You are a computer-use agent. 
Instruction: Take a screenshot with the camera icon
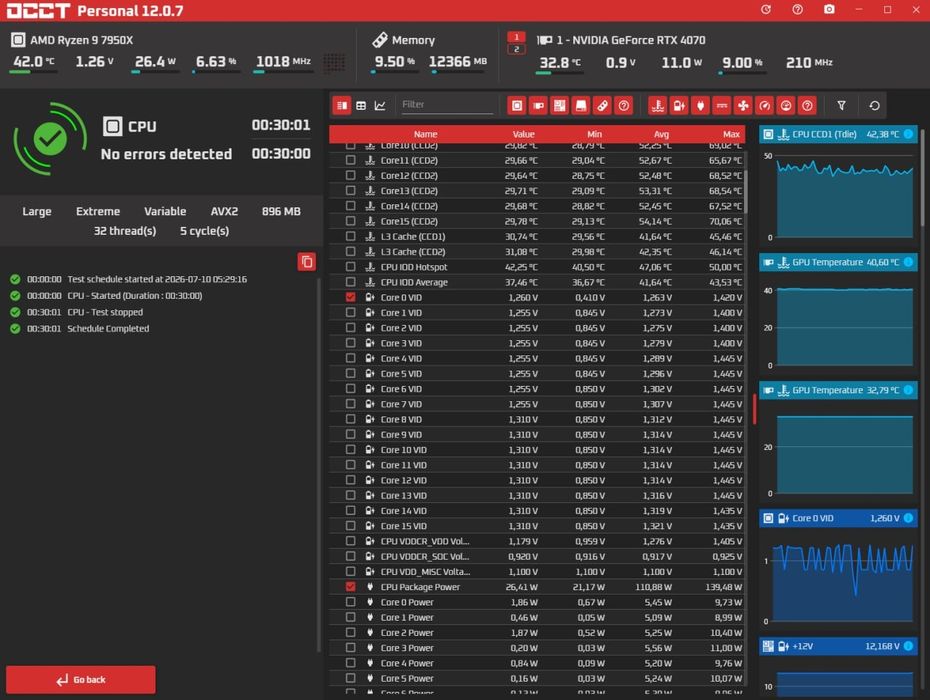pos(829,9)
